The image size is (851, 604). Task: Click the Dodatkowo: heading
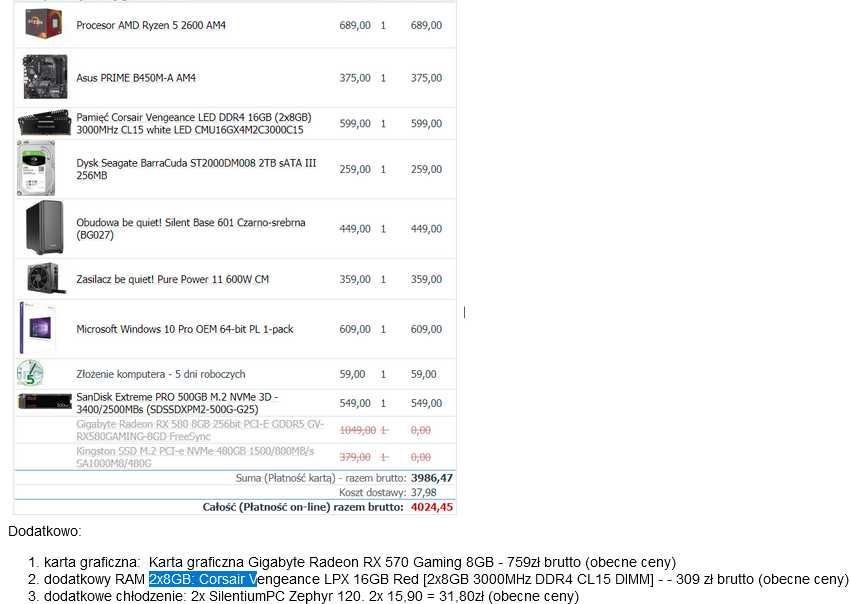(45, 531)
